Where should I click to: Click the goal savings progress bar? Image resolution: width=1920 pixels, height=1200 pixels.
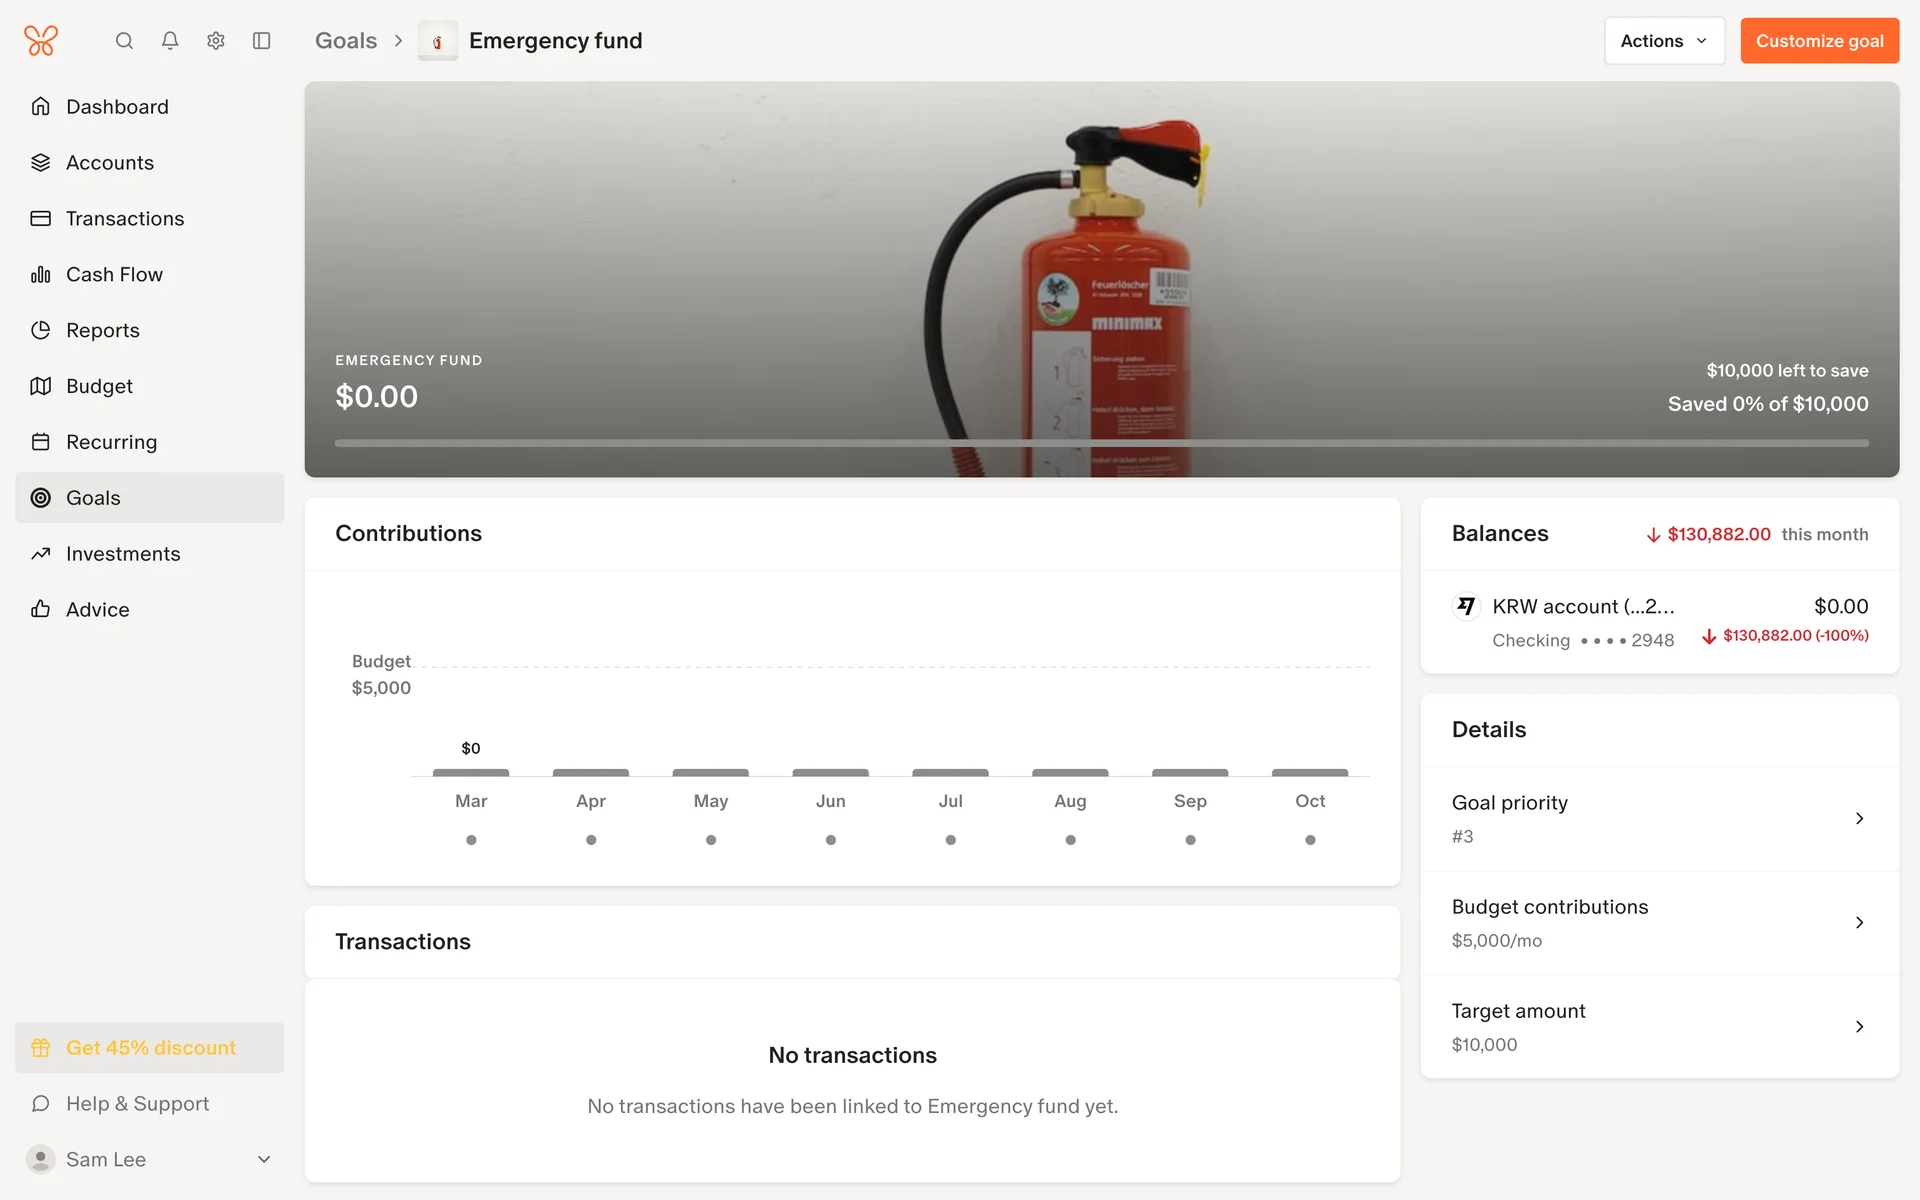coord(1100,443)
